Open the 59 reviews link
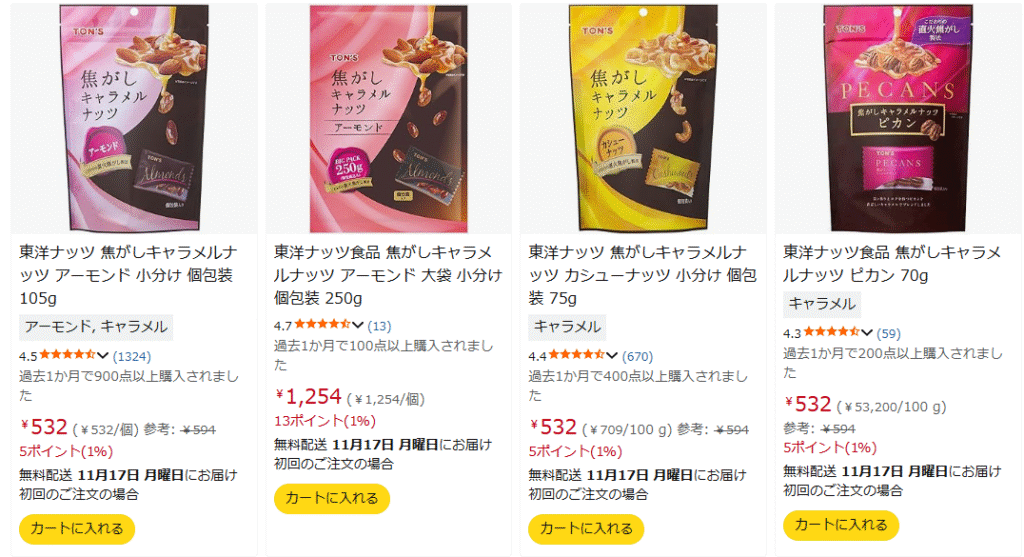 (x=888, y=334)
